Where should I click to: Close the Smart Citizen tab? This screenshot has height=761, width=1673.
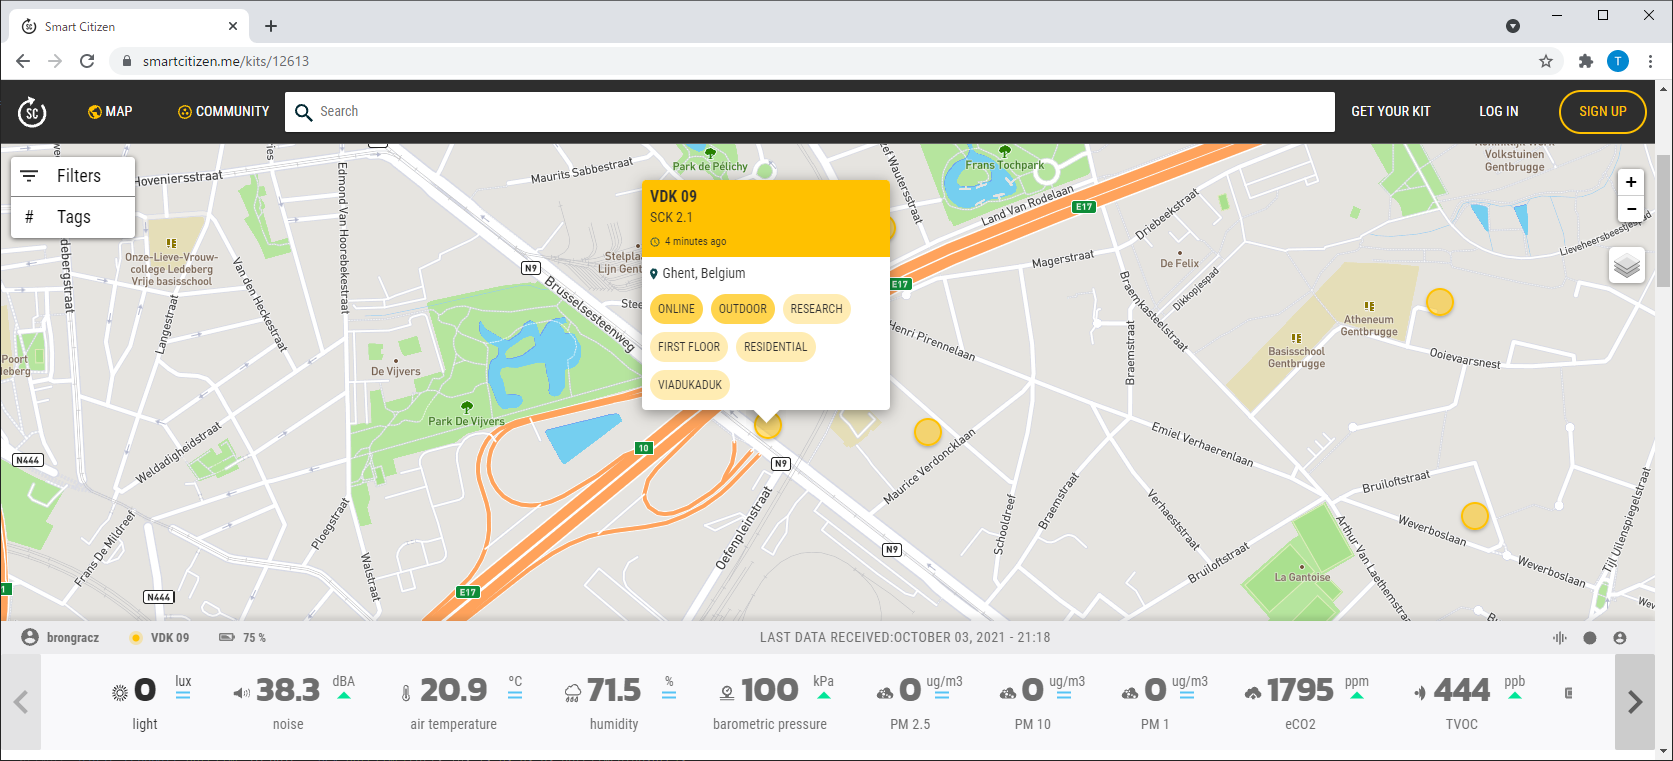tap(233, 26)
